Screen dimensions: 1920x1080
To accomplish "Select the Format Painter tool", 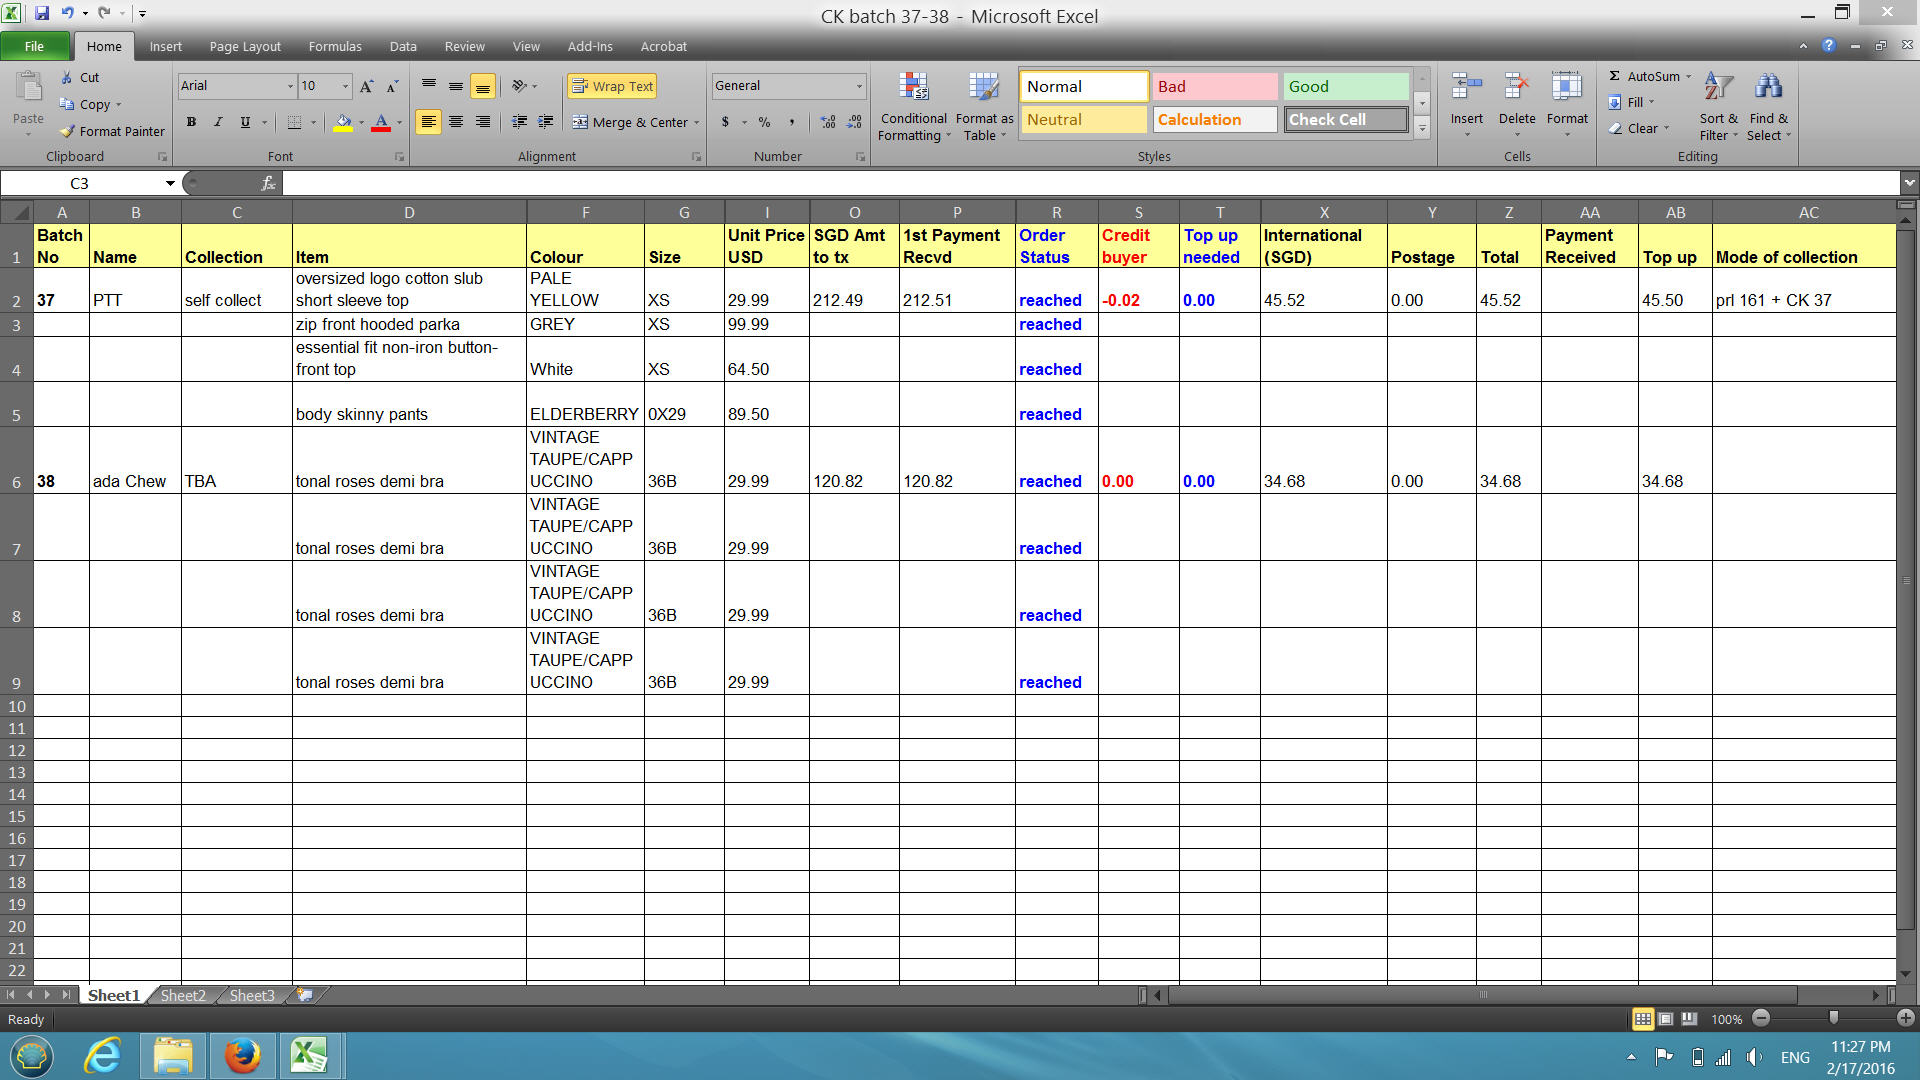I will (x=112, y=131).
